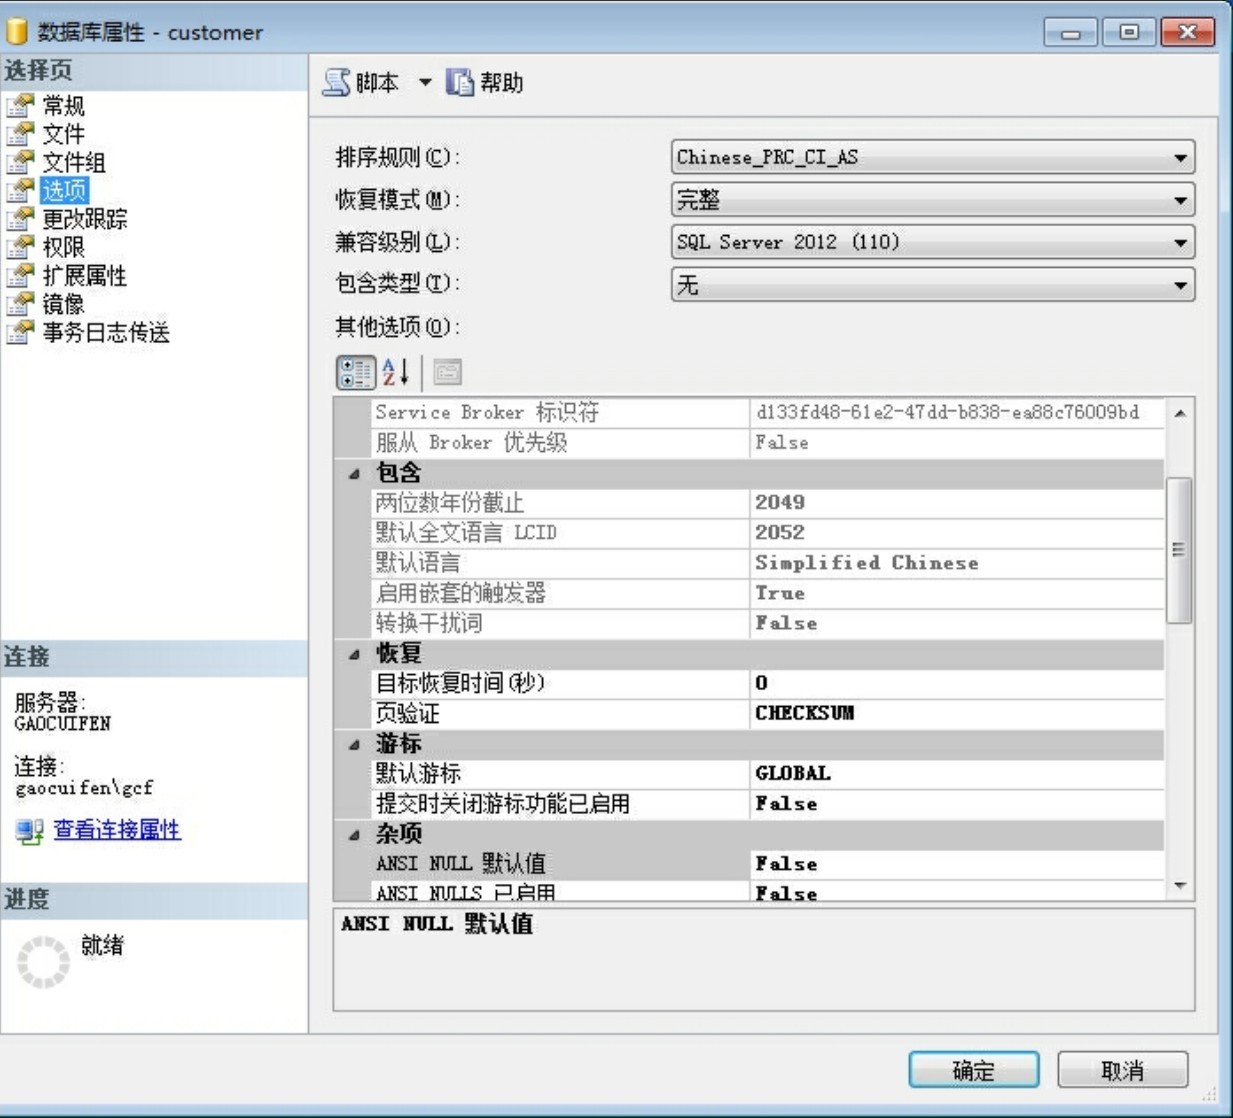Screen dimensions: 1233x1118
Task: Open the 文件组 page
Action: click(74, 161)
